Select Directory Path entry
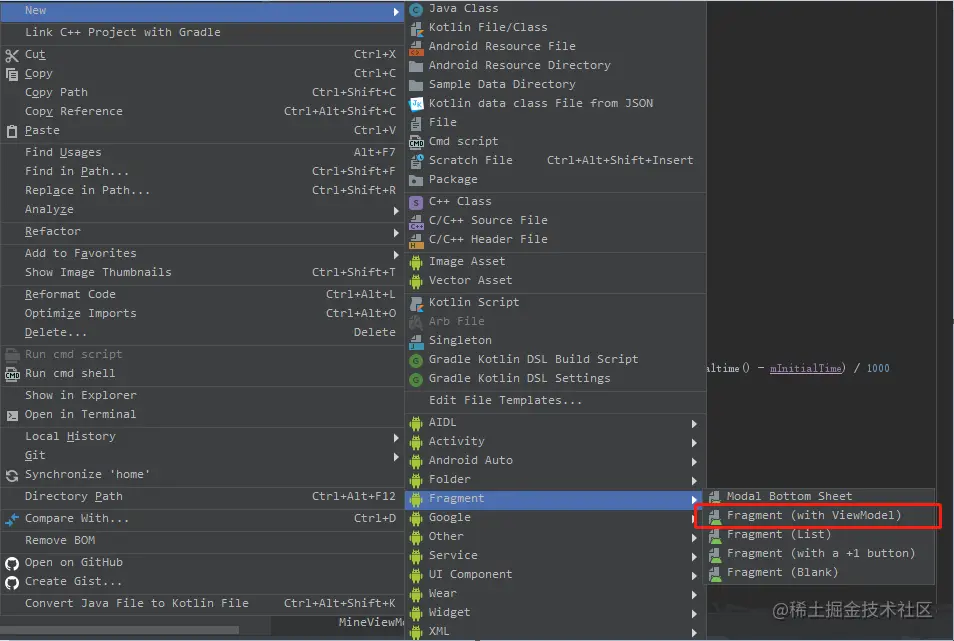This screenshot has height=641, width=954. [201, 496]
